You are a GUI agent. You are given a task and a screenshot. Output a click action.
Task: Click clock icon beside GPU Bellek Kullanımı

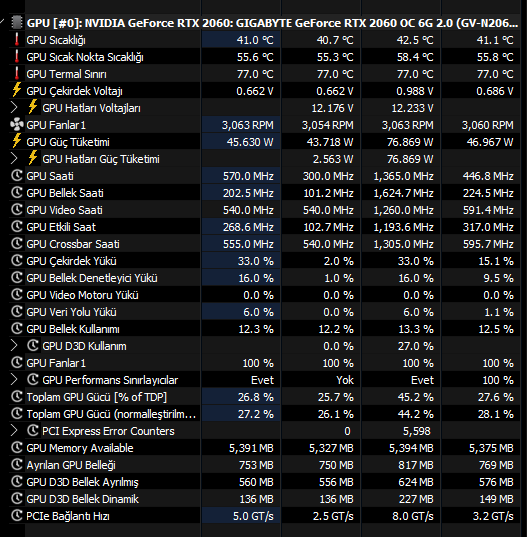tap(17, 329)
